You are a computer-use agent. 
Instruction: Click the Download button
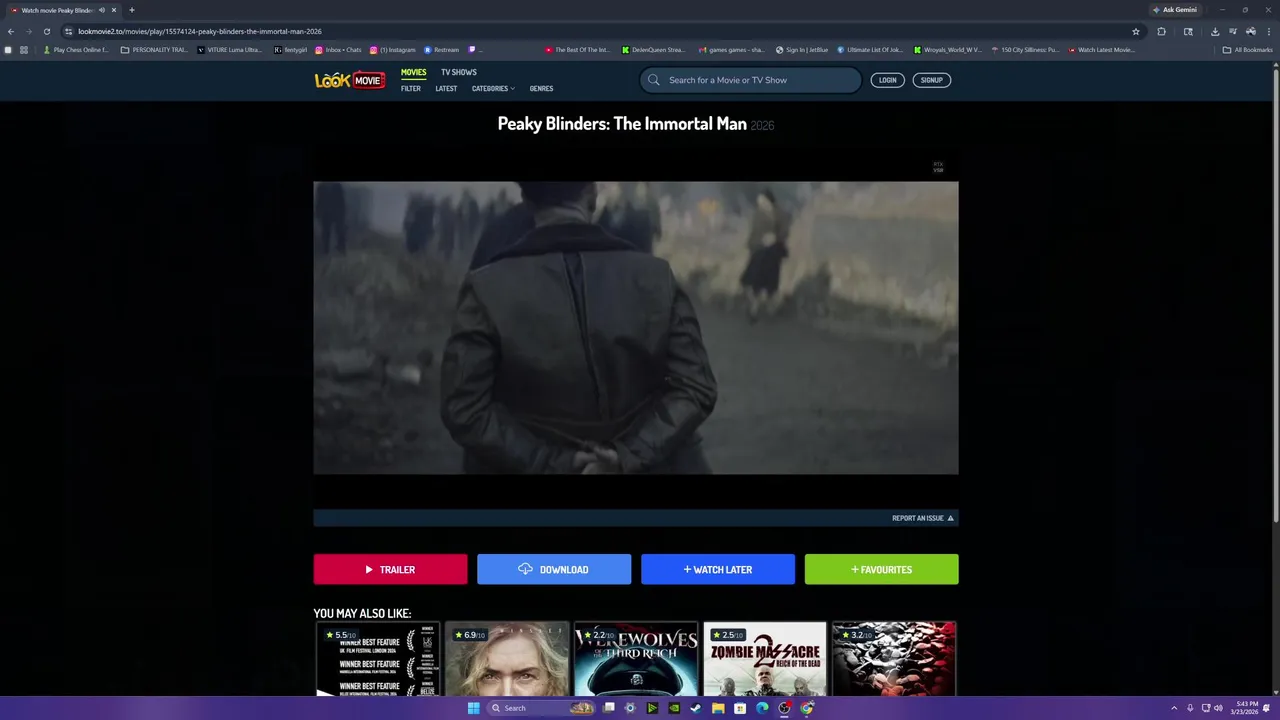554,569
